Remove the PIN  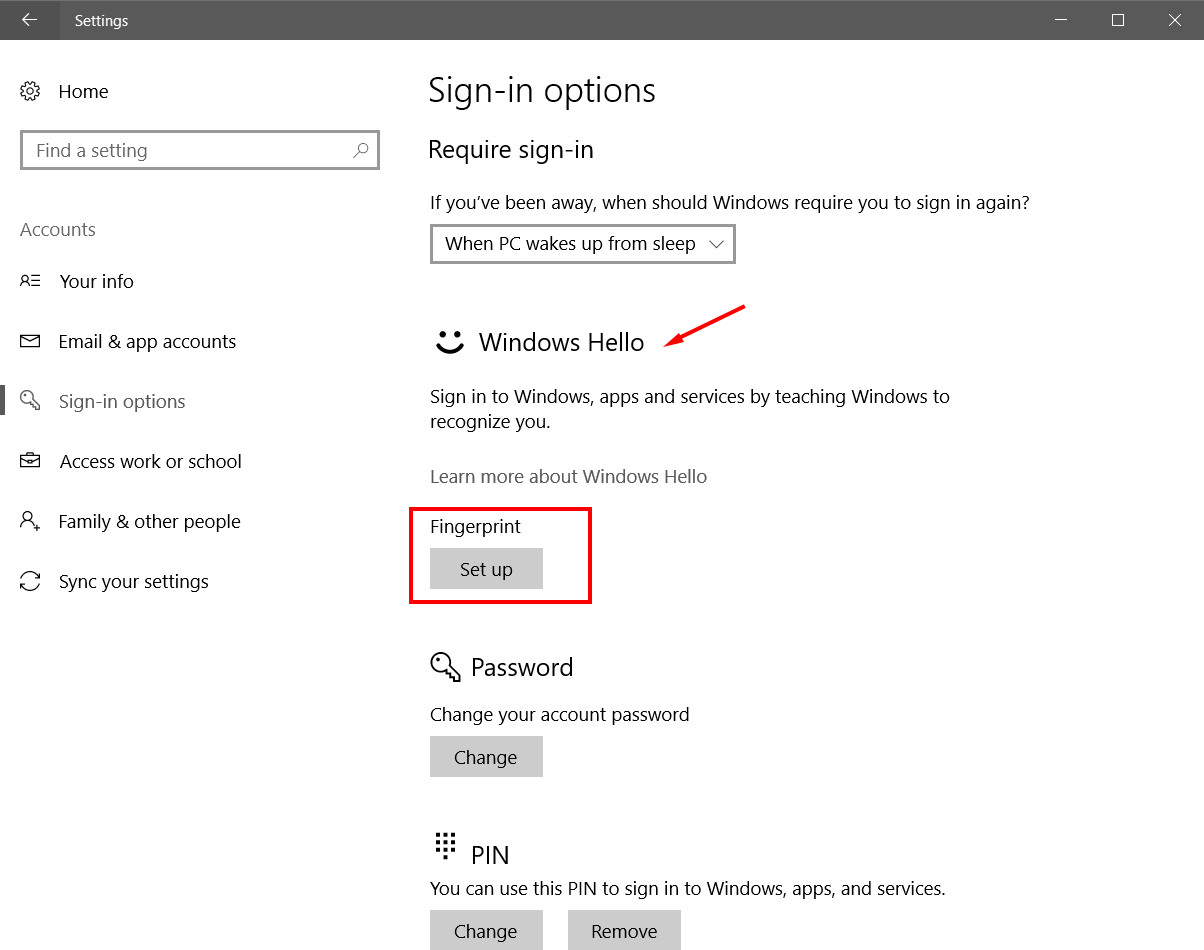624,930
